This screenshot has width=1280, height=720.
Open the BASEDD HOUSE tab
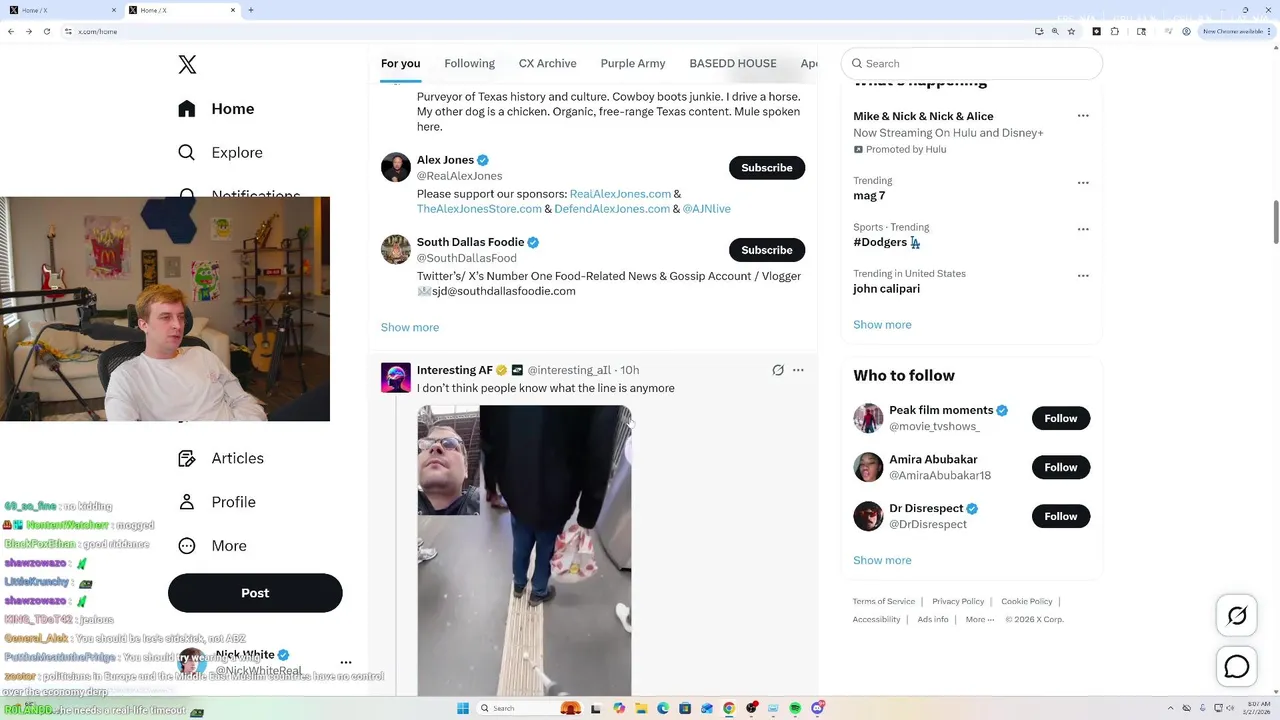733,63
